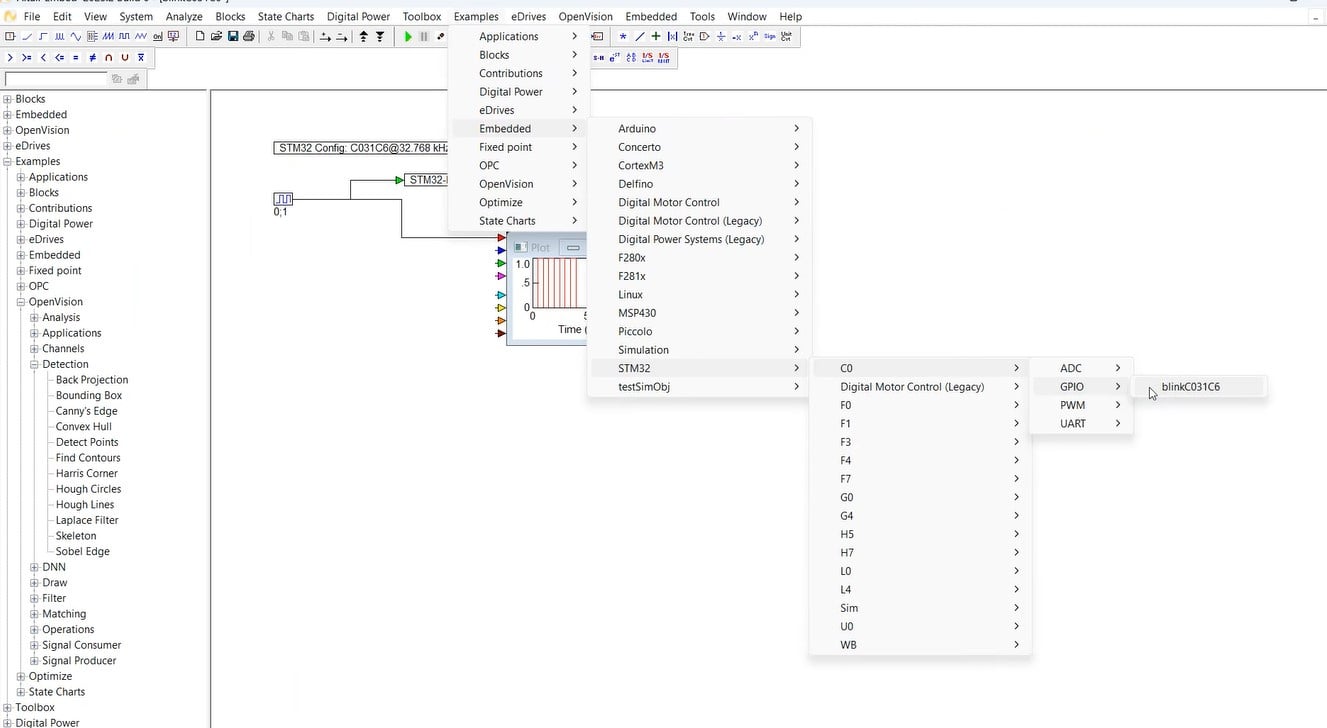Select the divide (/) block icon
Screen dimensions: 1327x728
click(x=640, y=36)
